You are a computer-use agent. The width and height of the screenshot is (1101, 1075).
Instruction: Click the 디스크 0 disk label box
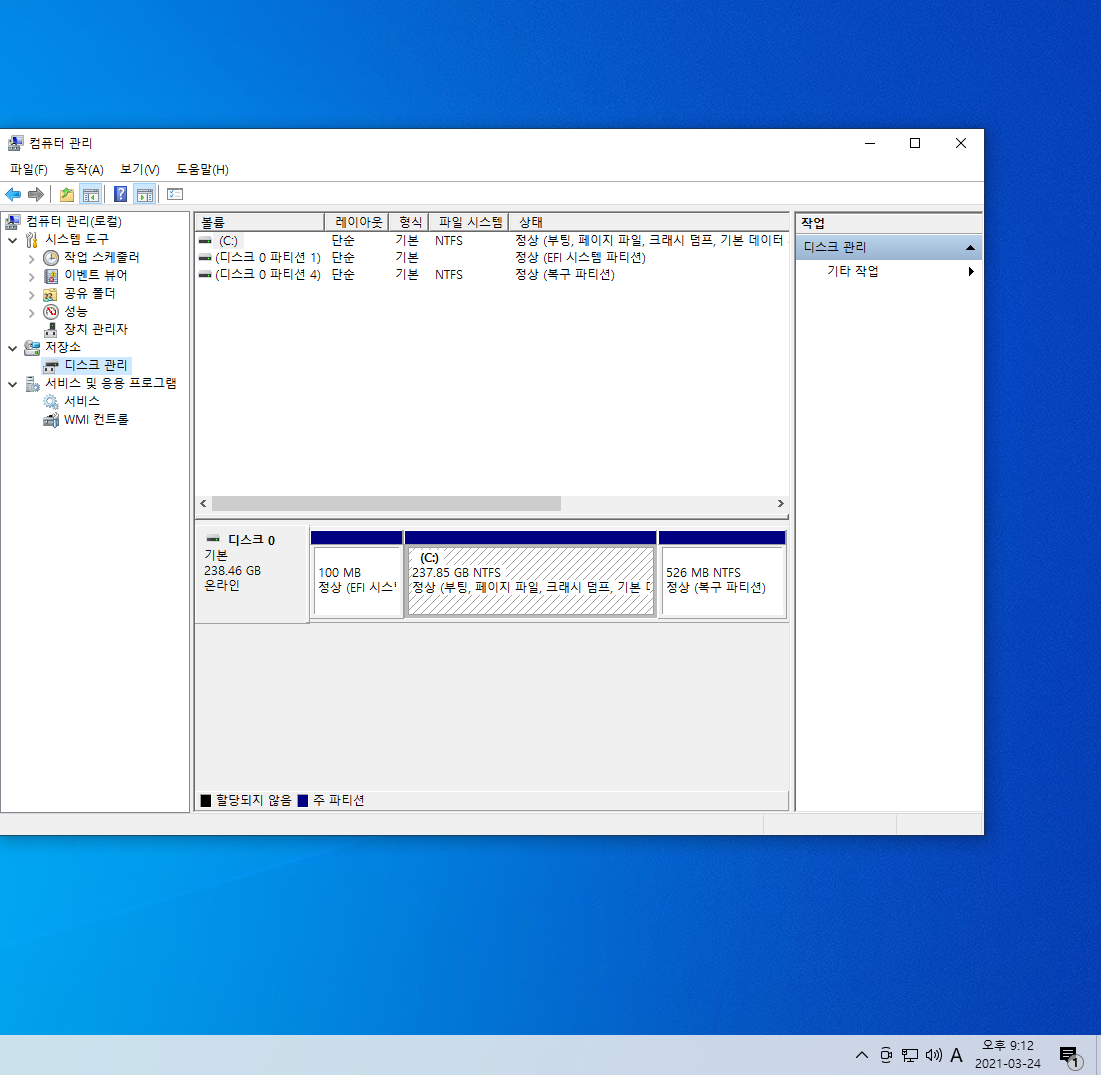tap(252, 574)
